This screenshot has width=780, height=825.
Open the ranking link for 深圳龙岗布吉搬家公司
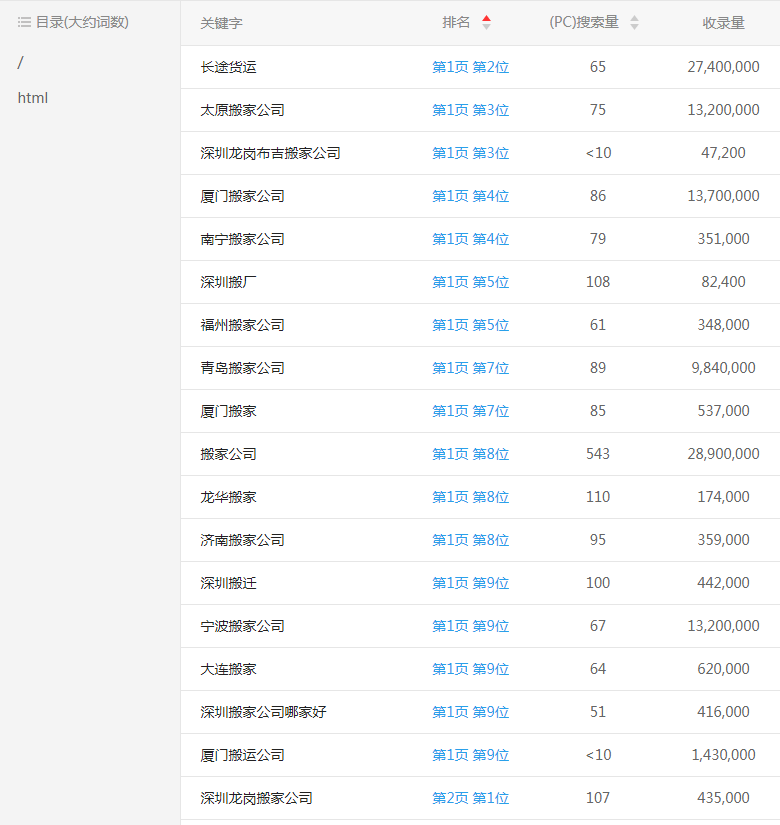click(x=470, y=153)
